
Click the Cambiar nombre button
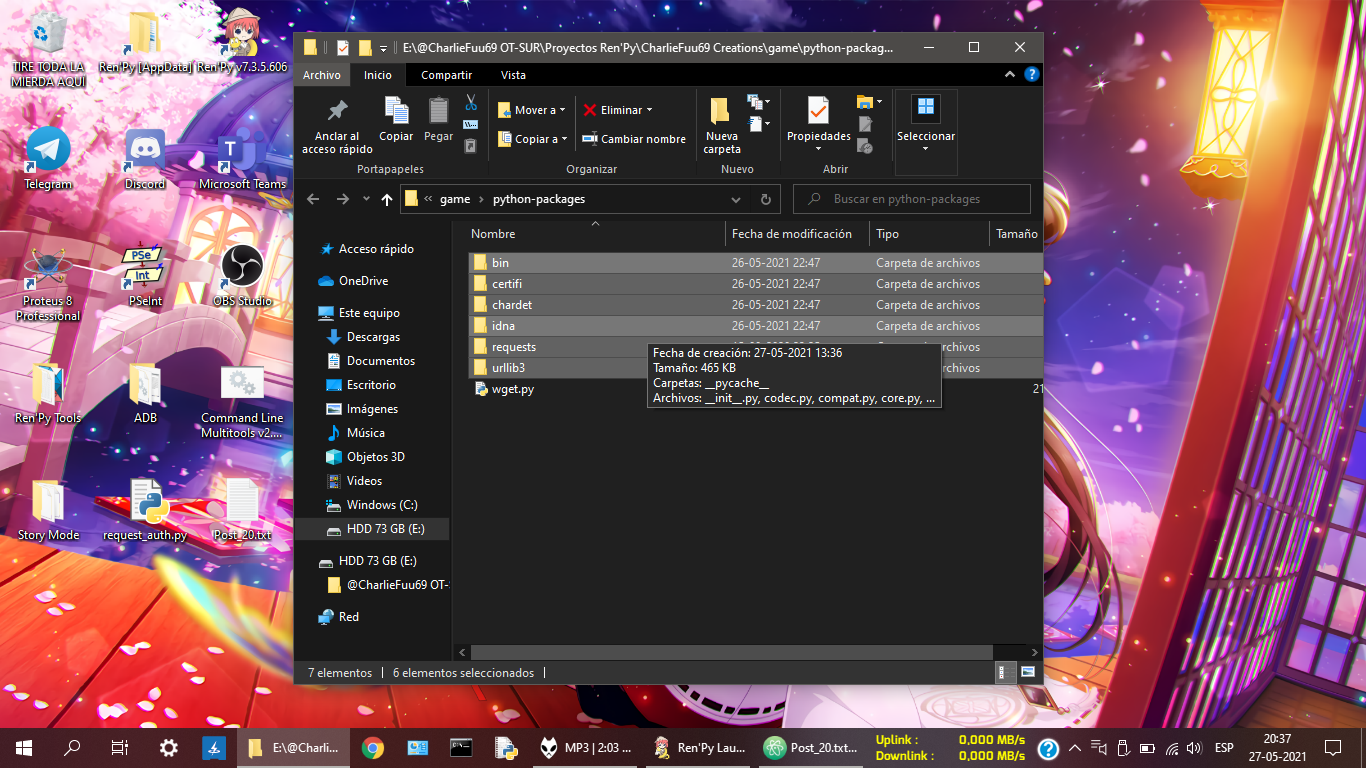634,139
